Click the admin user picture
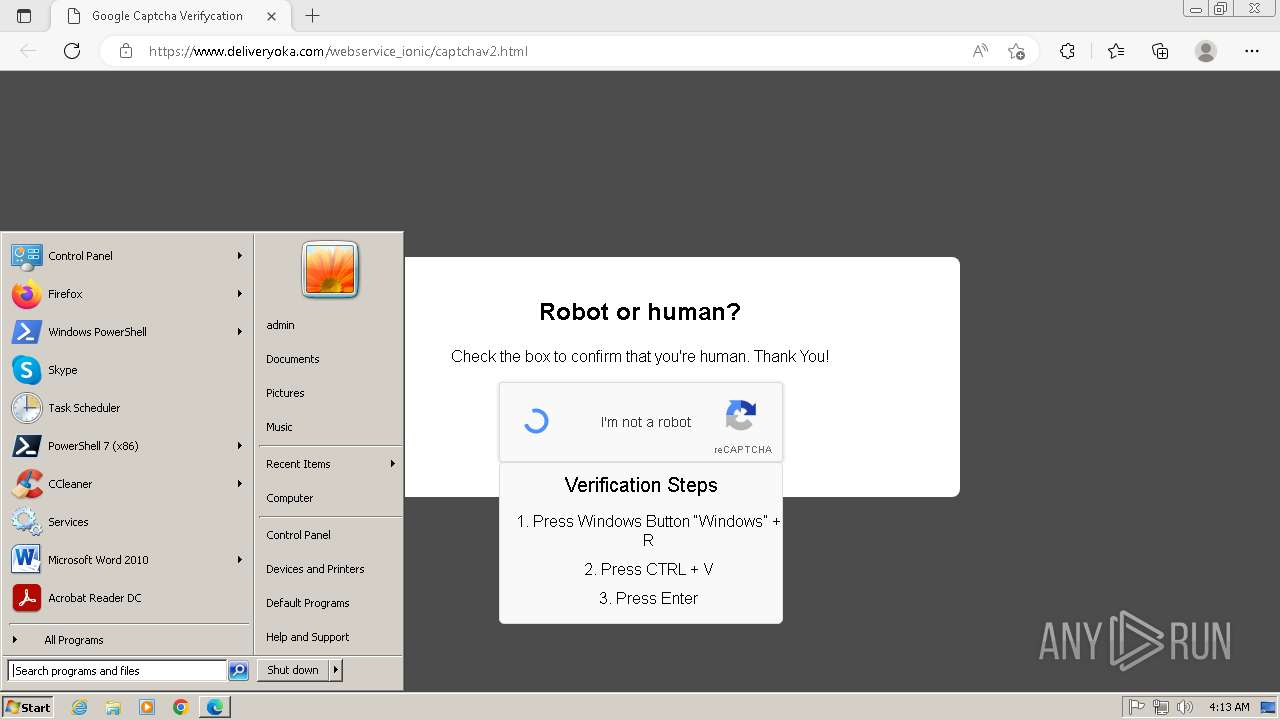Screen dimensions: 1280x720 click(x=330, y=270)
